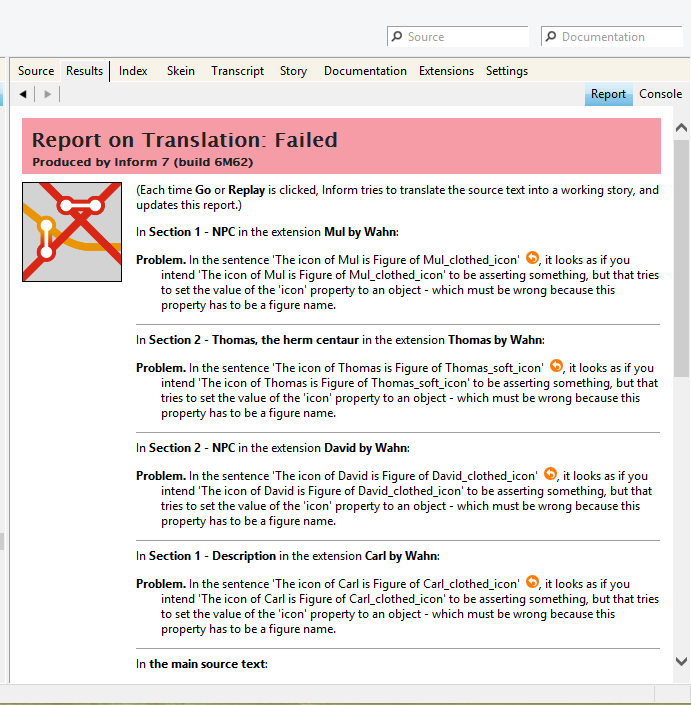Click source link icon after Carl_clothed_icon sentence
The width and height of the screenshot is (691, 705).
click(532, 582)
